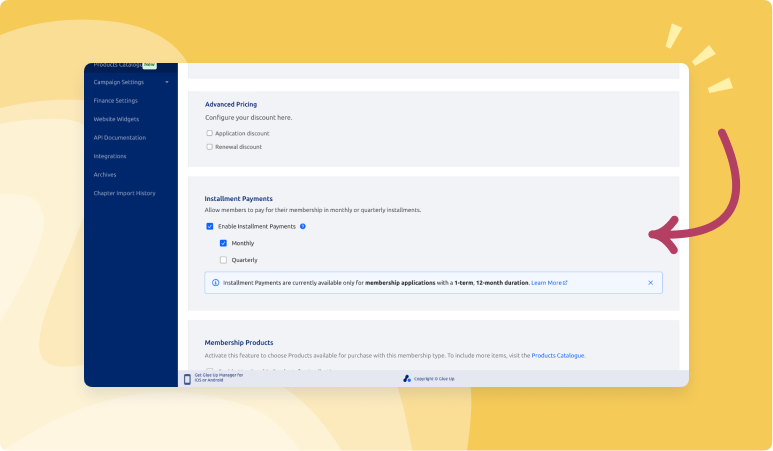The width and height of the screenshot is (773, 451).
Task: Expand the Campaign Settings menu arrow
Action: [x=167, y=82]
